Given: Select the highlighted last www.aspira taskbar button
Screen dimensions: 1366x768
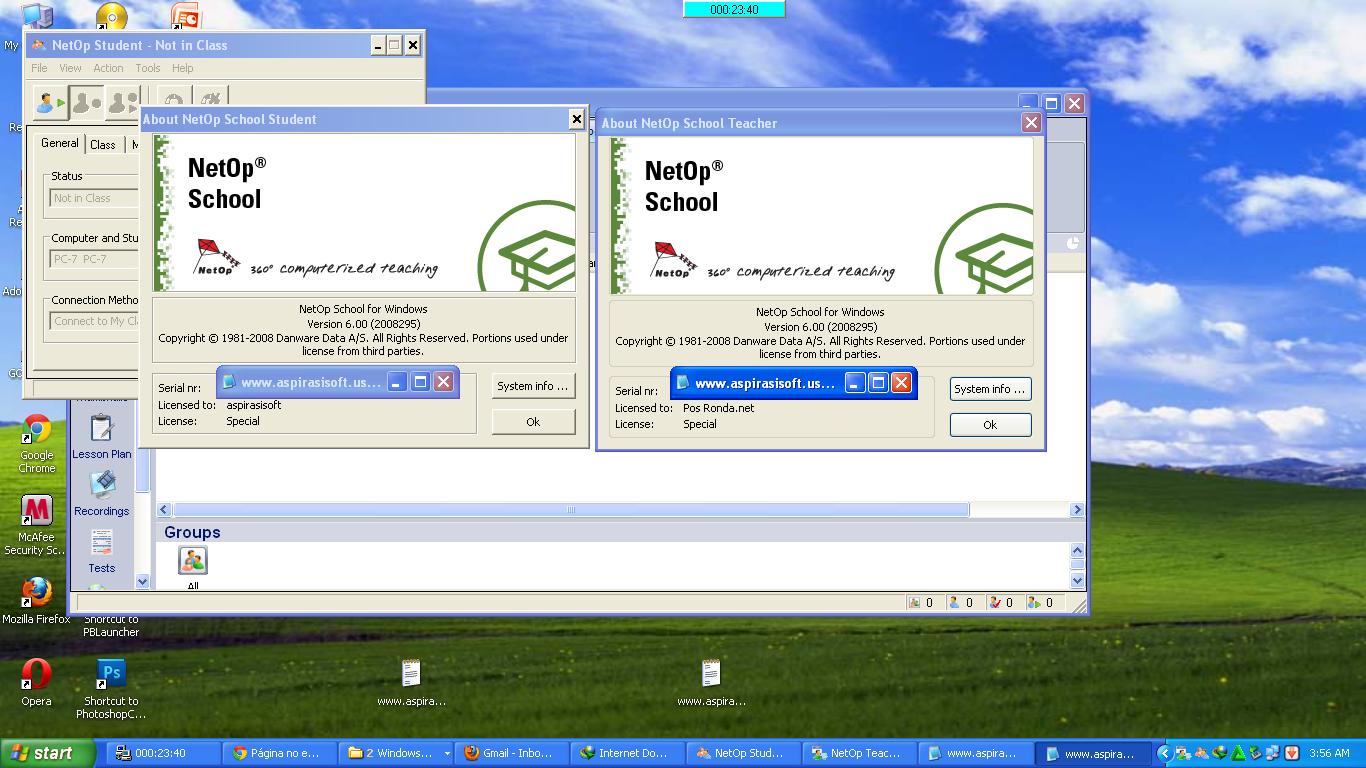Looking at the screenshot, I should [1092, 754].
